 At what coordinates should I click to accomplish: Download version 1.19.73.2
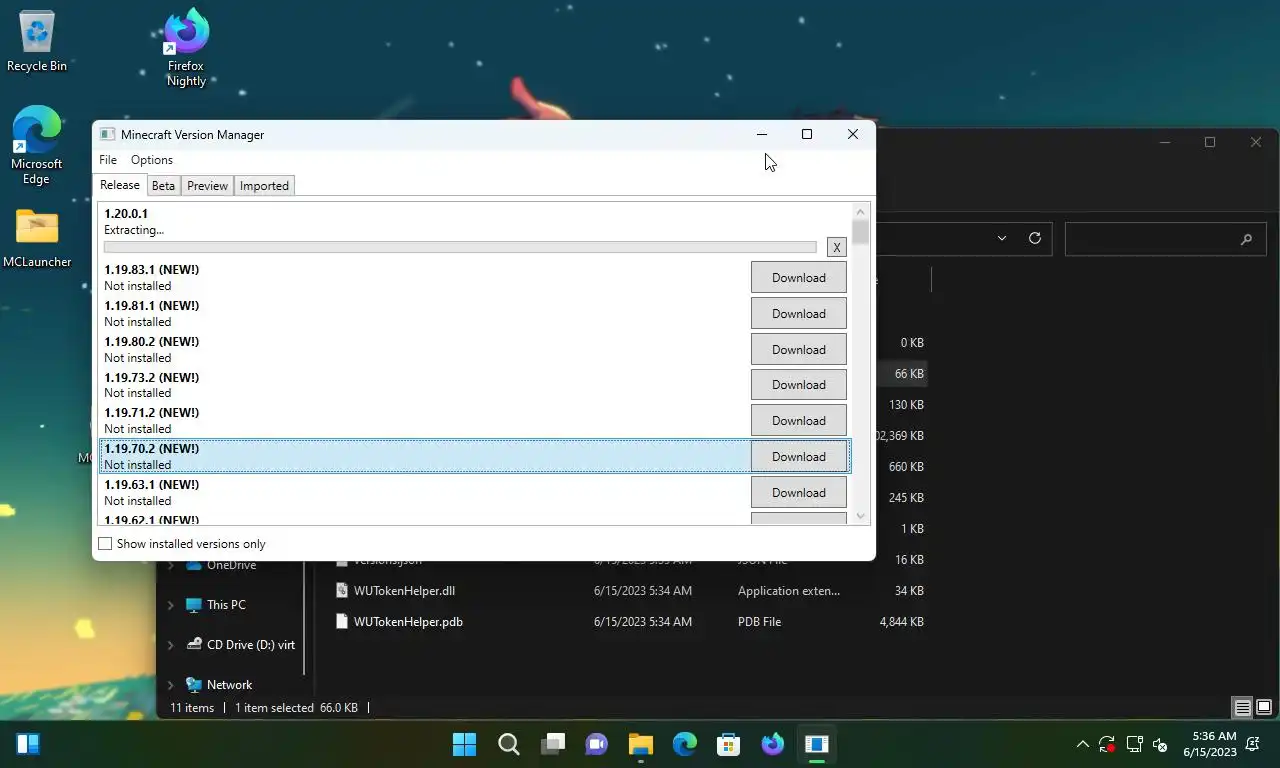coord(799,385)
